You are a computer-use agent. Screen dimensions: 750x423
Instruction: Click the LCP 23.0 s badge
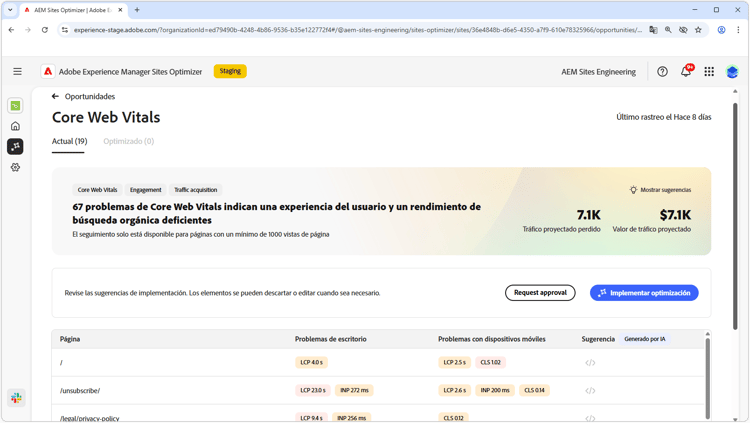[x=313, y=390]
